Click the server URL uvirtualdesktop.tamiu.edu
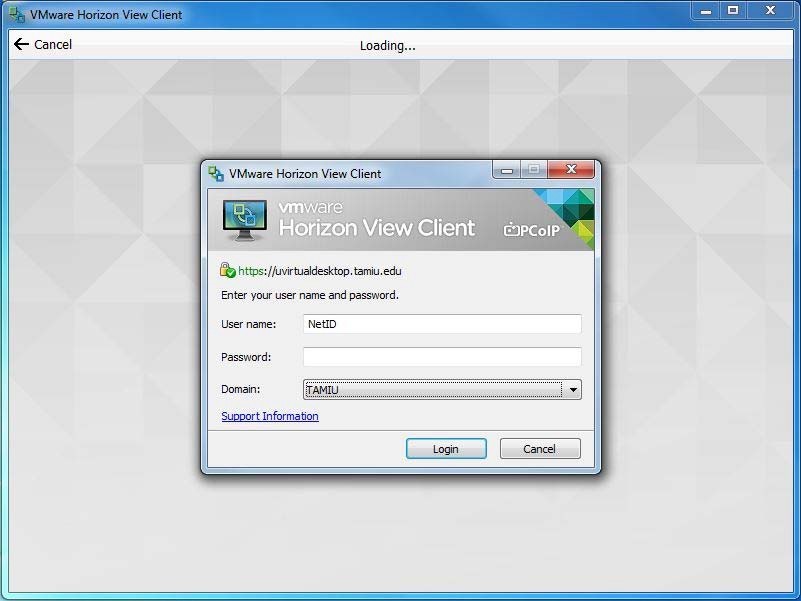Screen dimensions: 801x601 coord(320,271)
